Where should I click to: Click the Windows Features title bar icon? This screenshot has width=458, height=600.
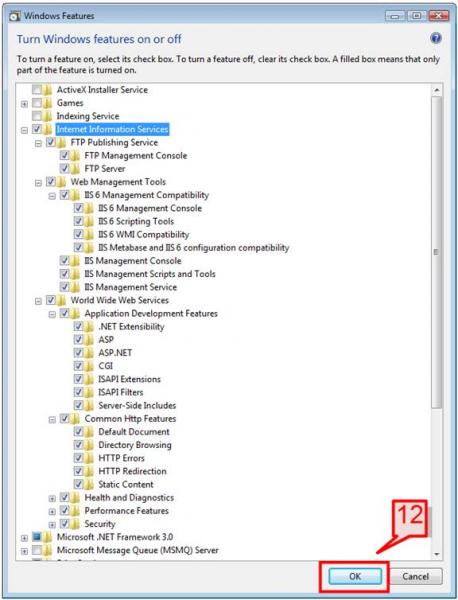coord(15,16)
